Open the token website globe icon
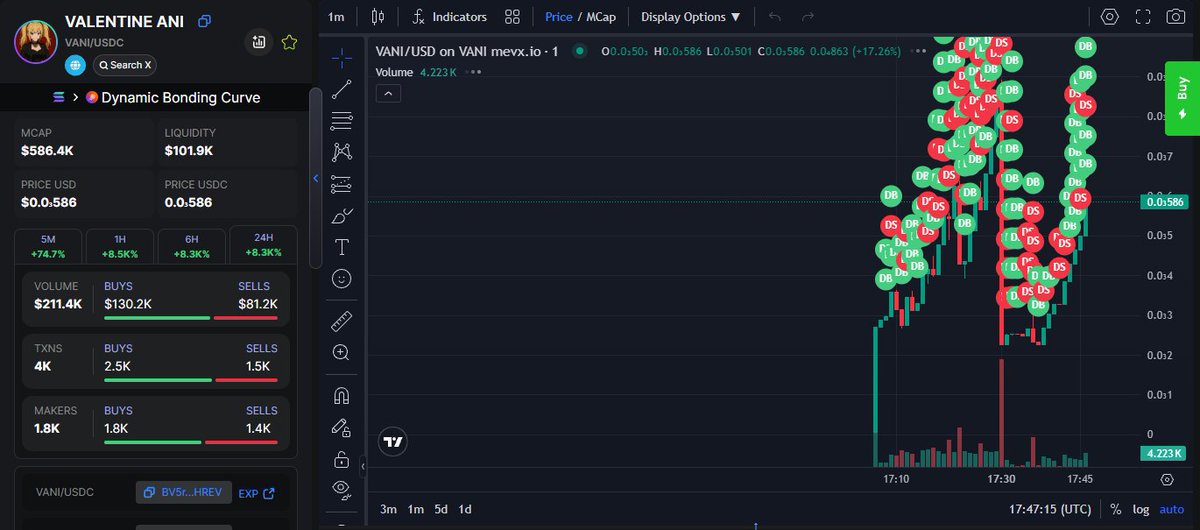This screenshot has width=1200, height=530. click(76, 65)
